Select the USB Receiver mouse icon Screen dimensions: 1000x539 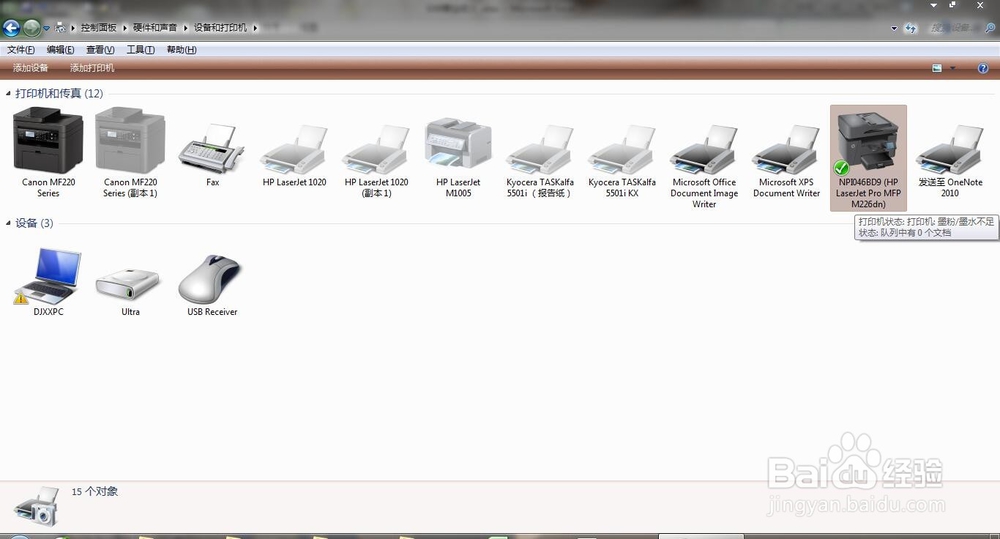(x=210, y=279)
